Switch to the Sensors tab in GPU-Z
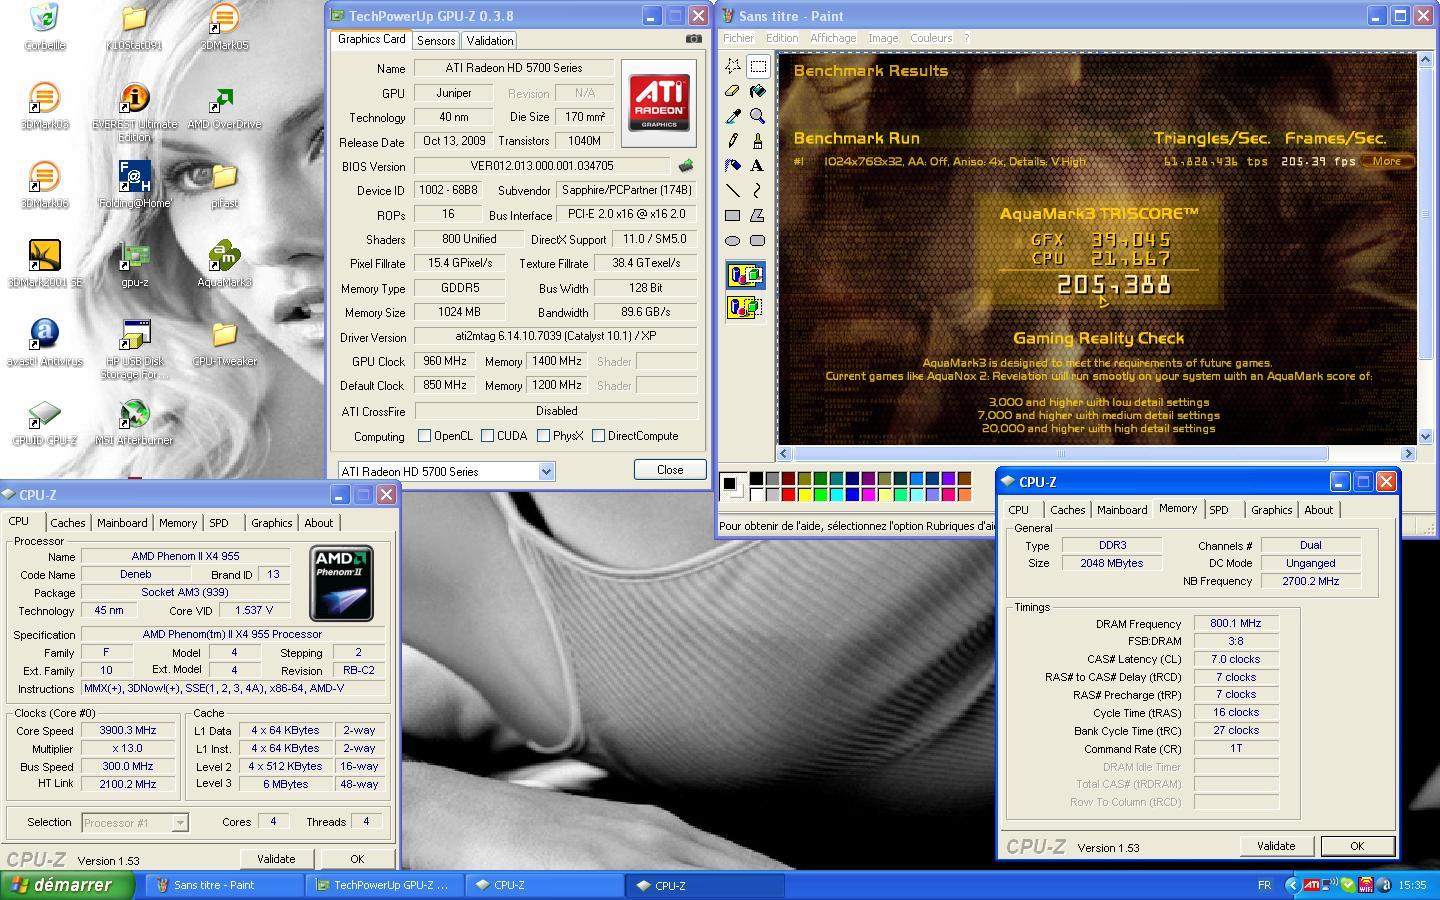The height and width of the screenshot is (900, 1440). point(436,41)
